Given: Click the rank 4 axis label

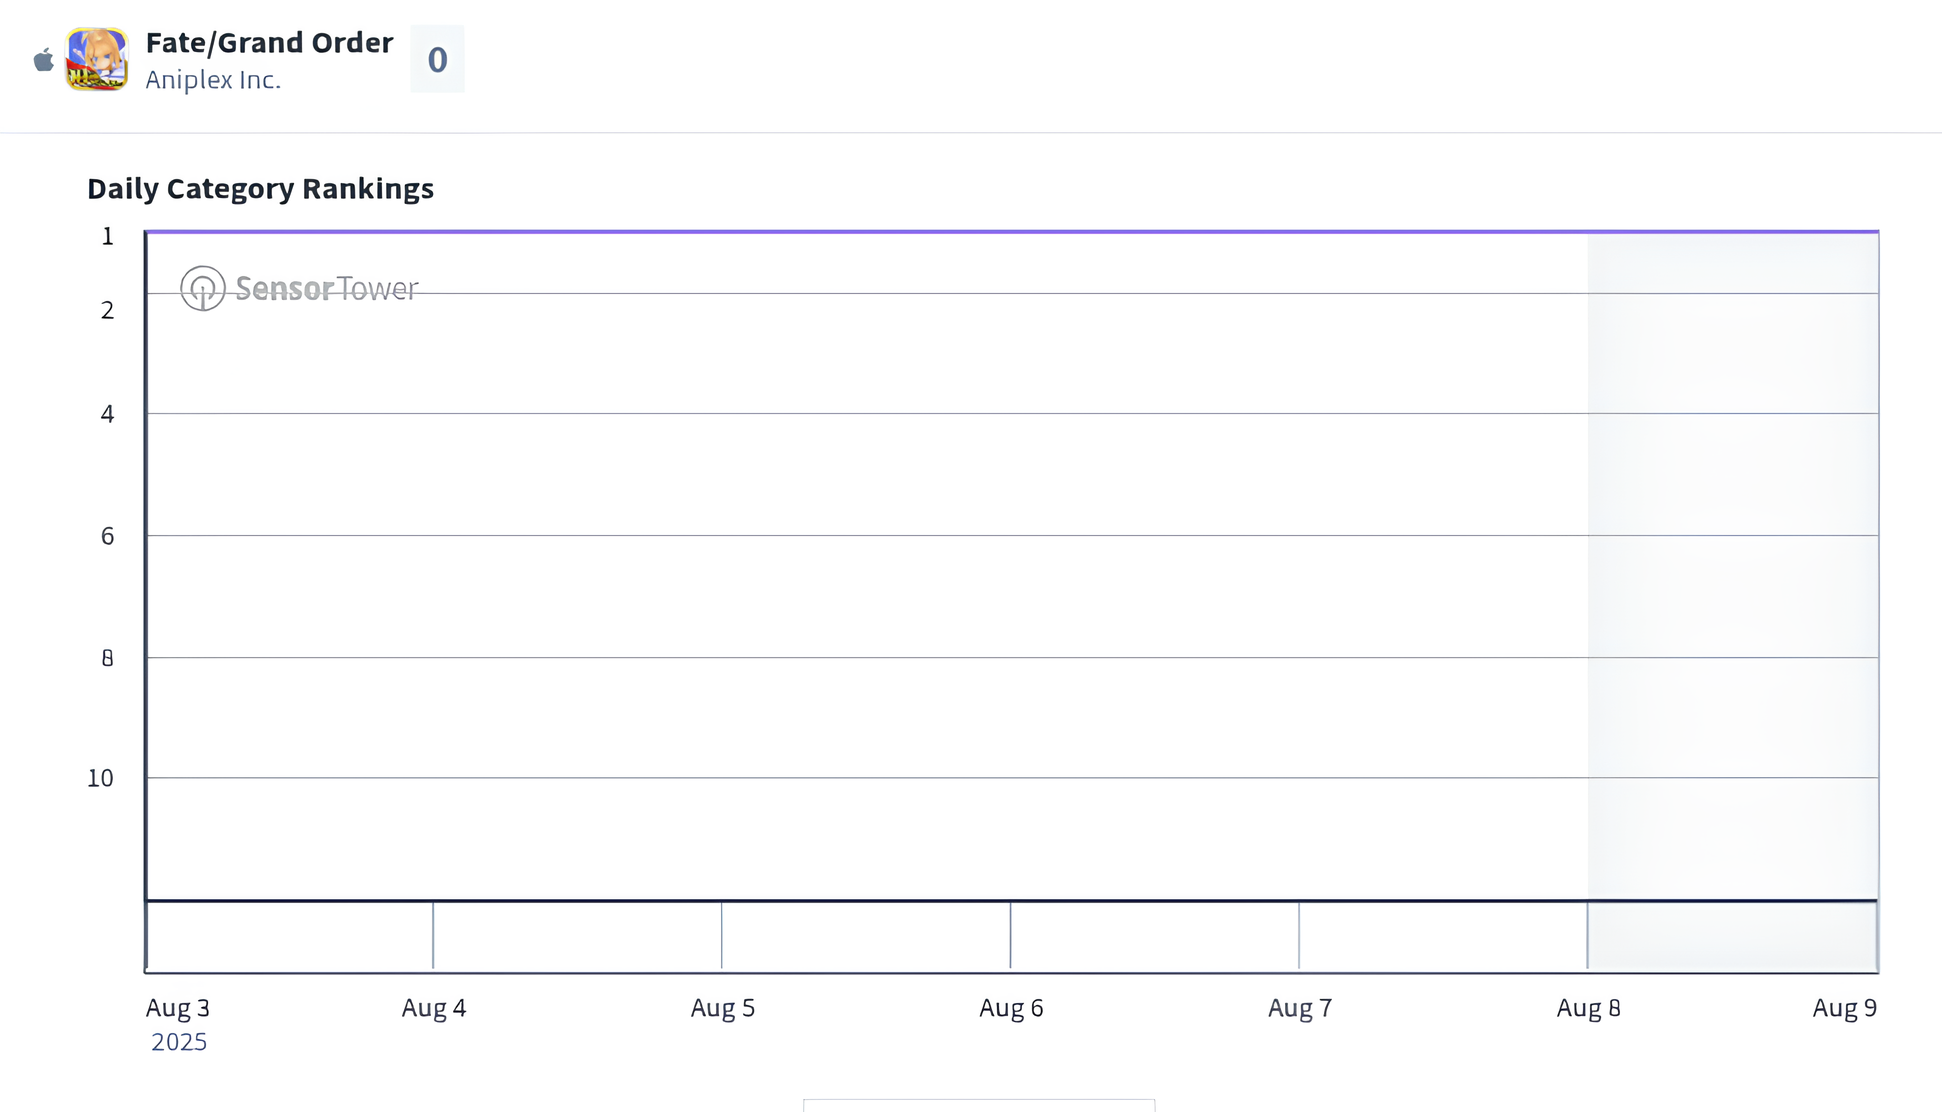Looking at the screenshot, I should 107,414.
